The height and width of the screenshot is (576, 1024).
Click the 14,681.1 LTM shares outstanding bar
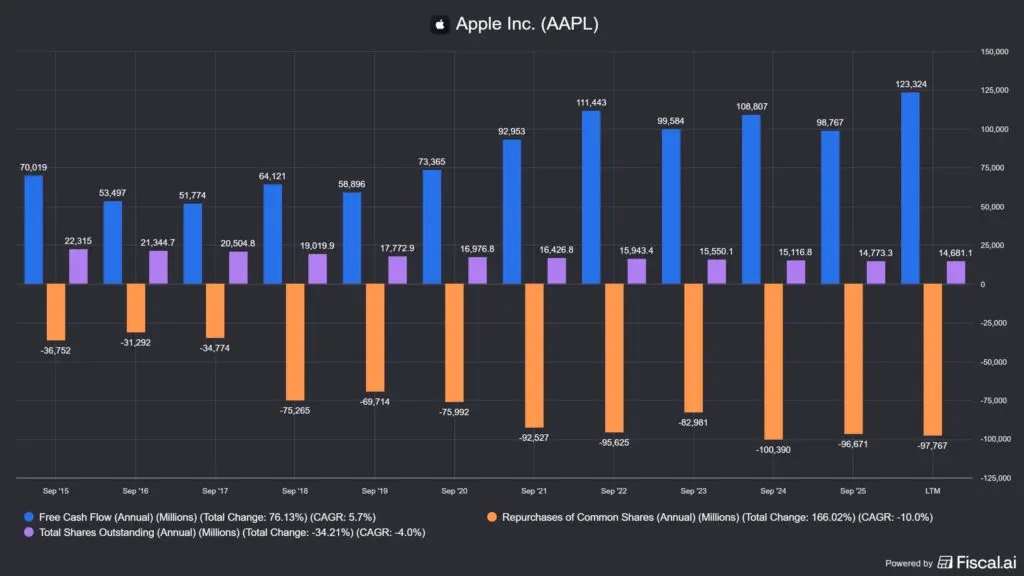click(x=956, y=272)
